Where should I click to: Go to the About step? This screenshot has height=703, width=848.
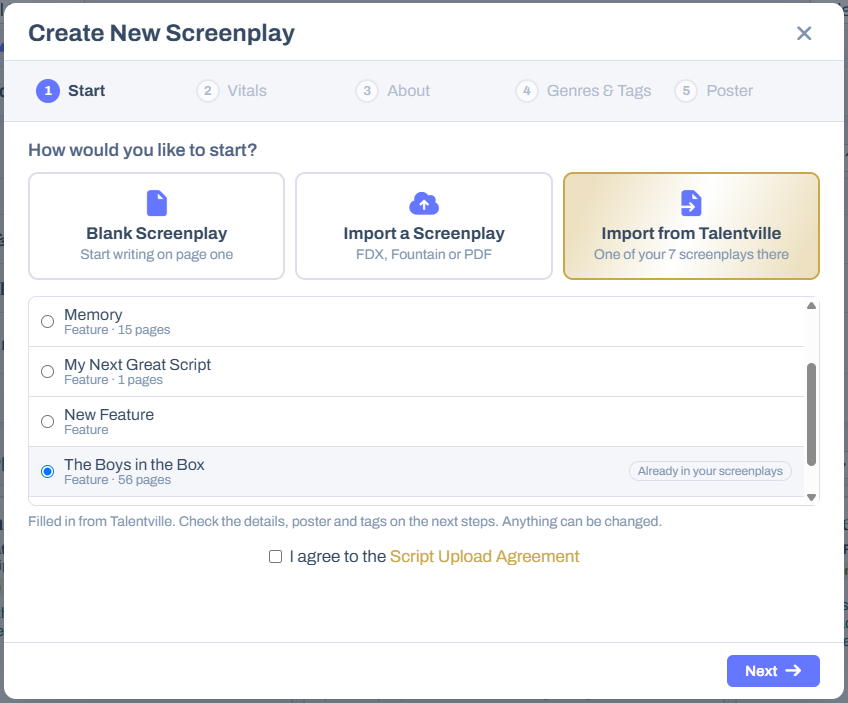click(x=393, y=91)
